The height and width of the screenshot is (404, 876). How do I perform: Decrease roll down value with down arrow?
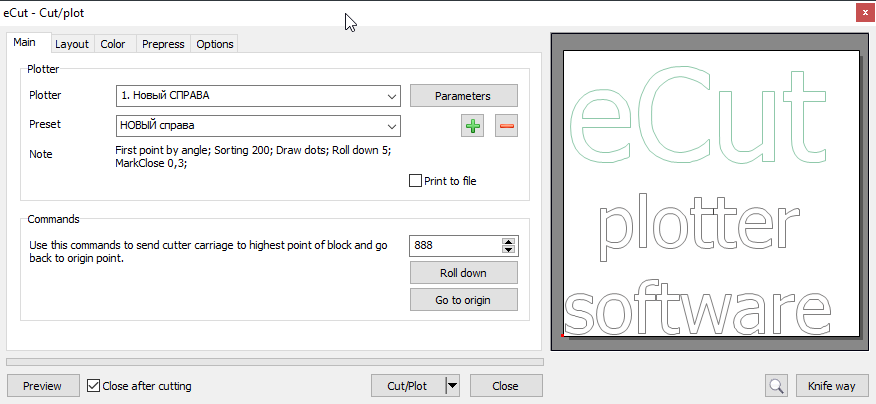point(508,249)
